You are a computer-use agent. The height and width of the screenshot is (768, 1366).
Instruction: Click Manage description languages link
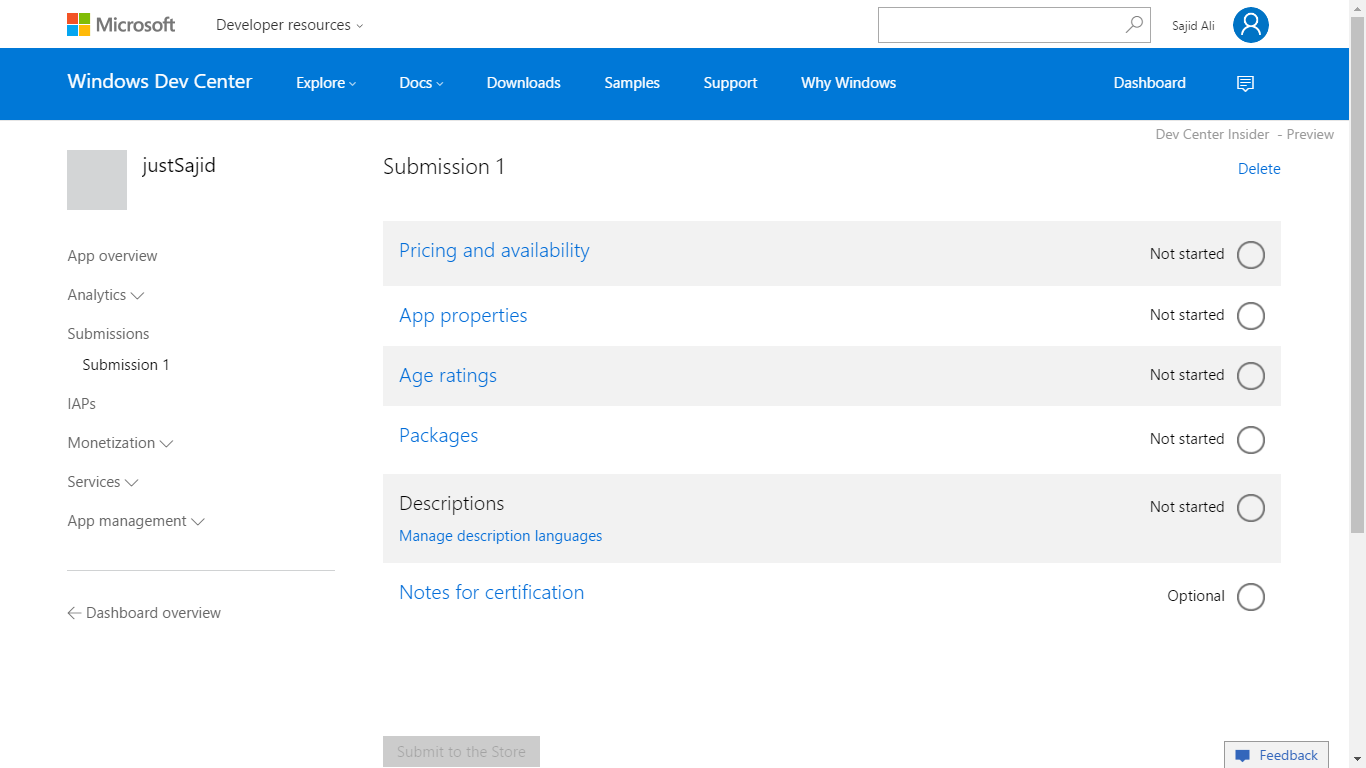500,536
